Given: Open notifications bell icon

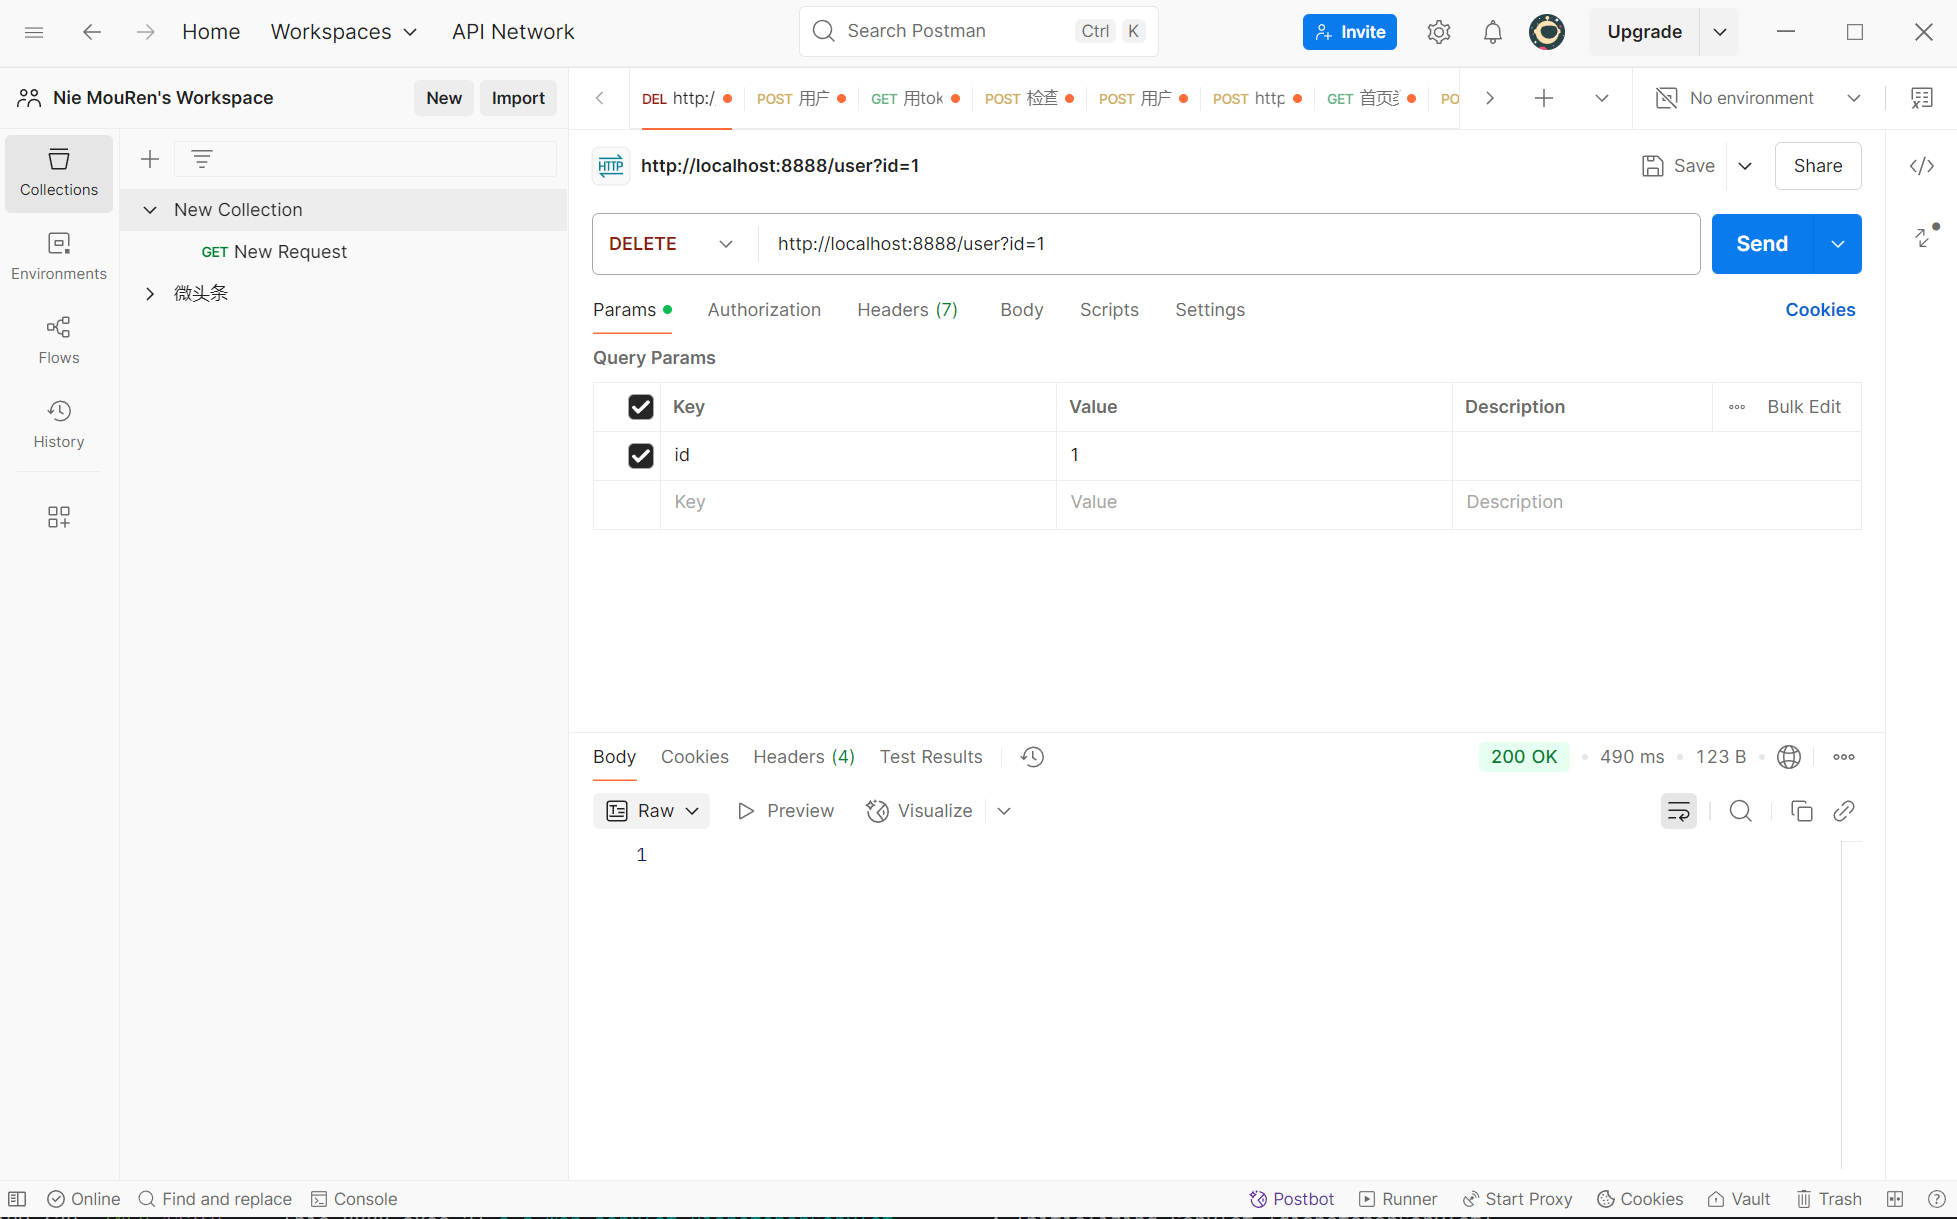Looking at the screenshot, I should (1492, 32).
